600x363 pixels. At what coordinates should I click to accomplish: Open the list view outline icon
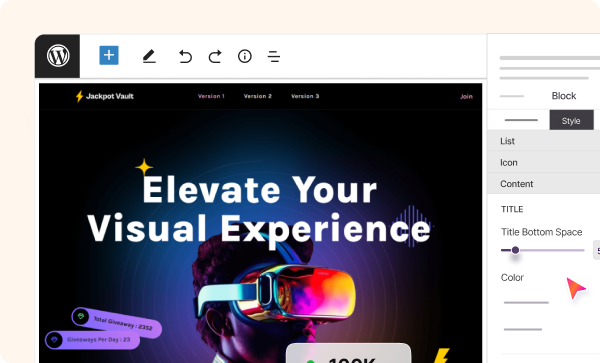point(274,56)
